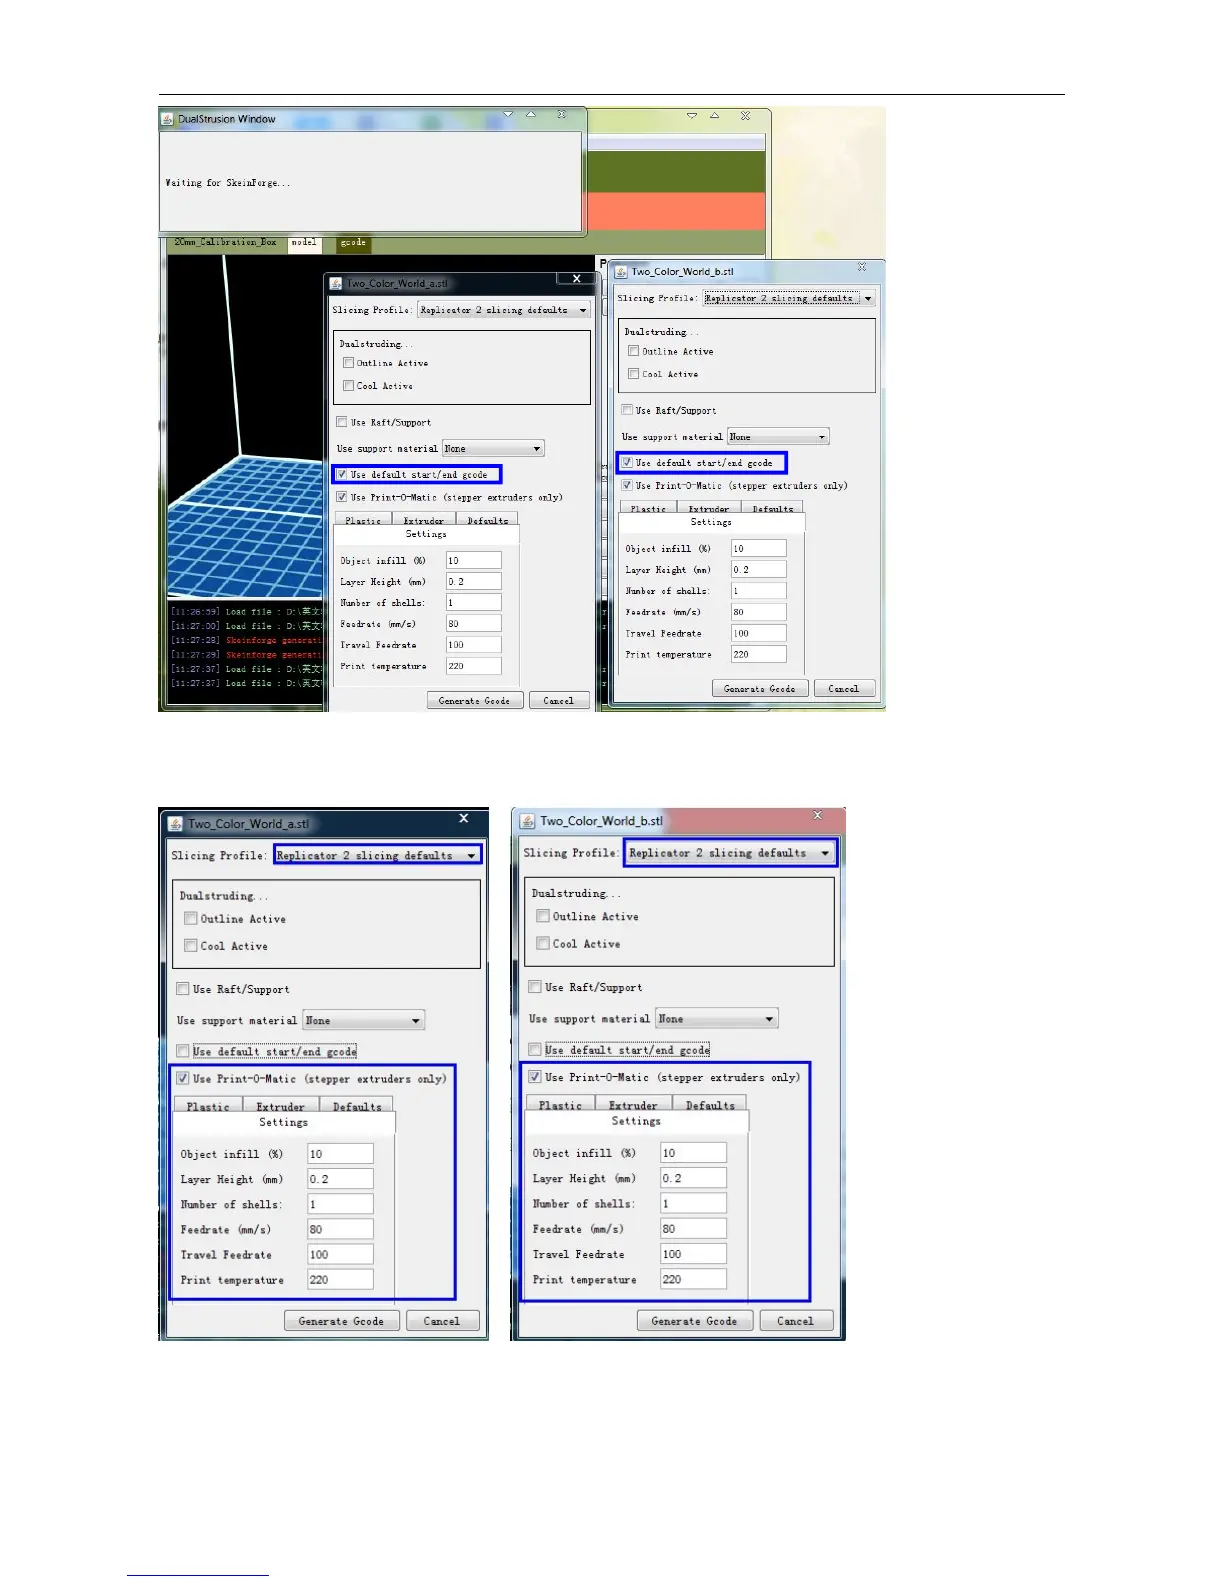Close the enlarged Two_Color_World_b.stl dialog
Image resolution: width=1224 pixels, height=1584 pixels.
pyautogui.click(x=818, y=816)
